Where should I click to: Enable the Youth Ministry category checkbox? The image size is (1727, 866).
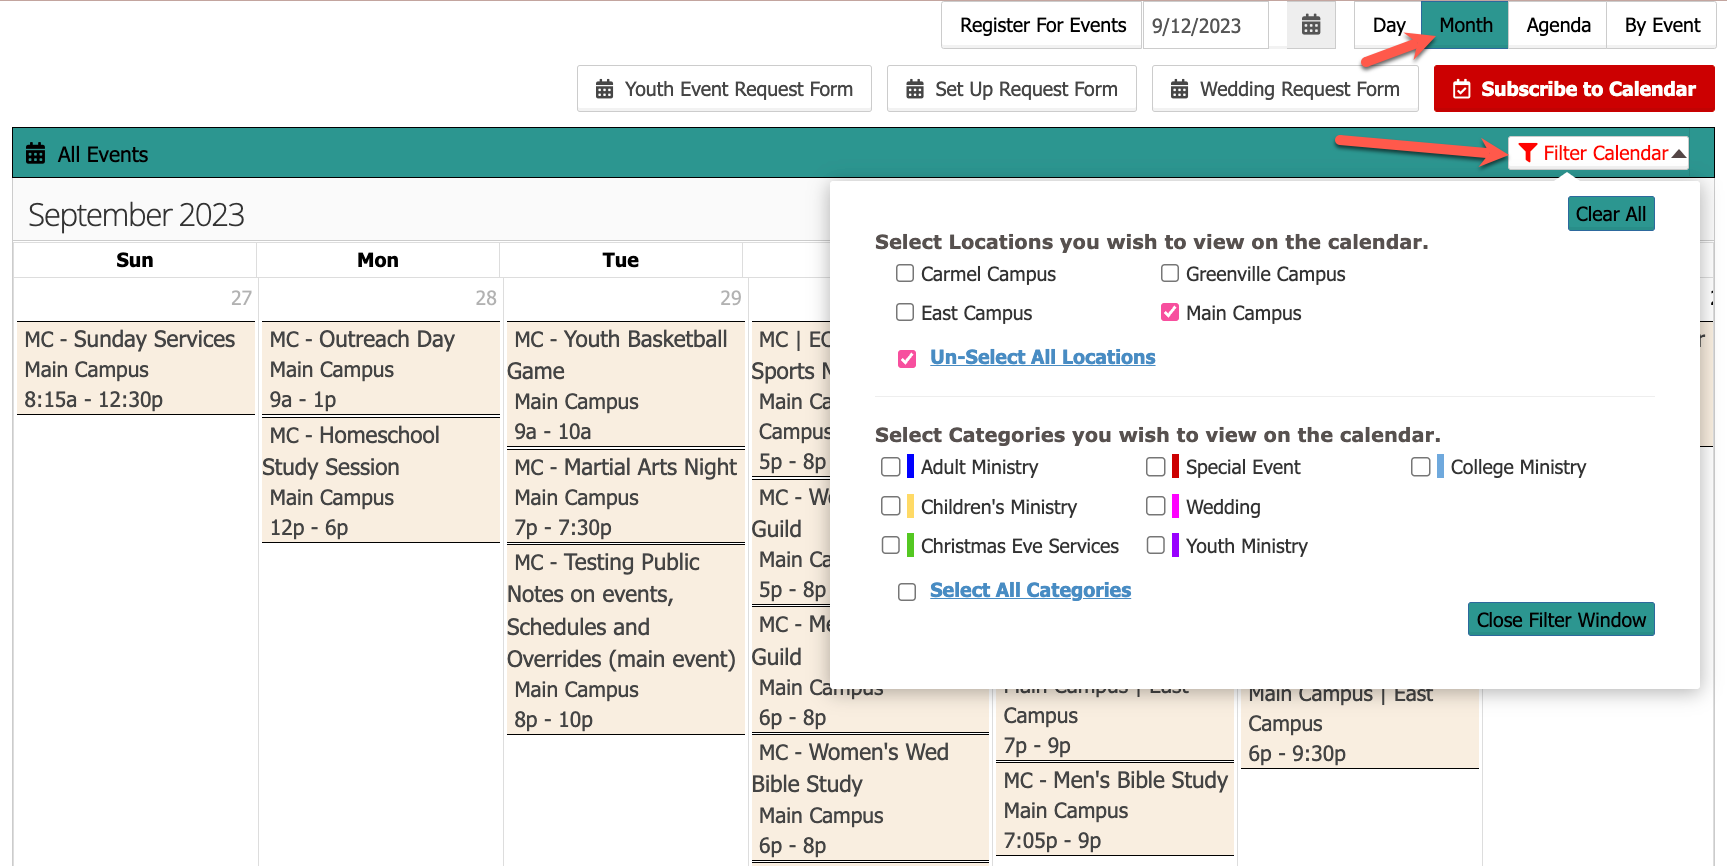point(1155,545)
